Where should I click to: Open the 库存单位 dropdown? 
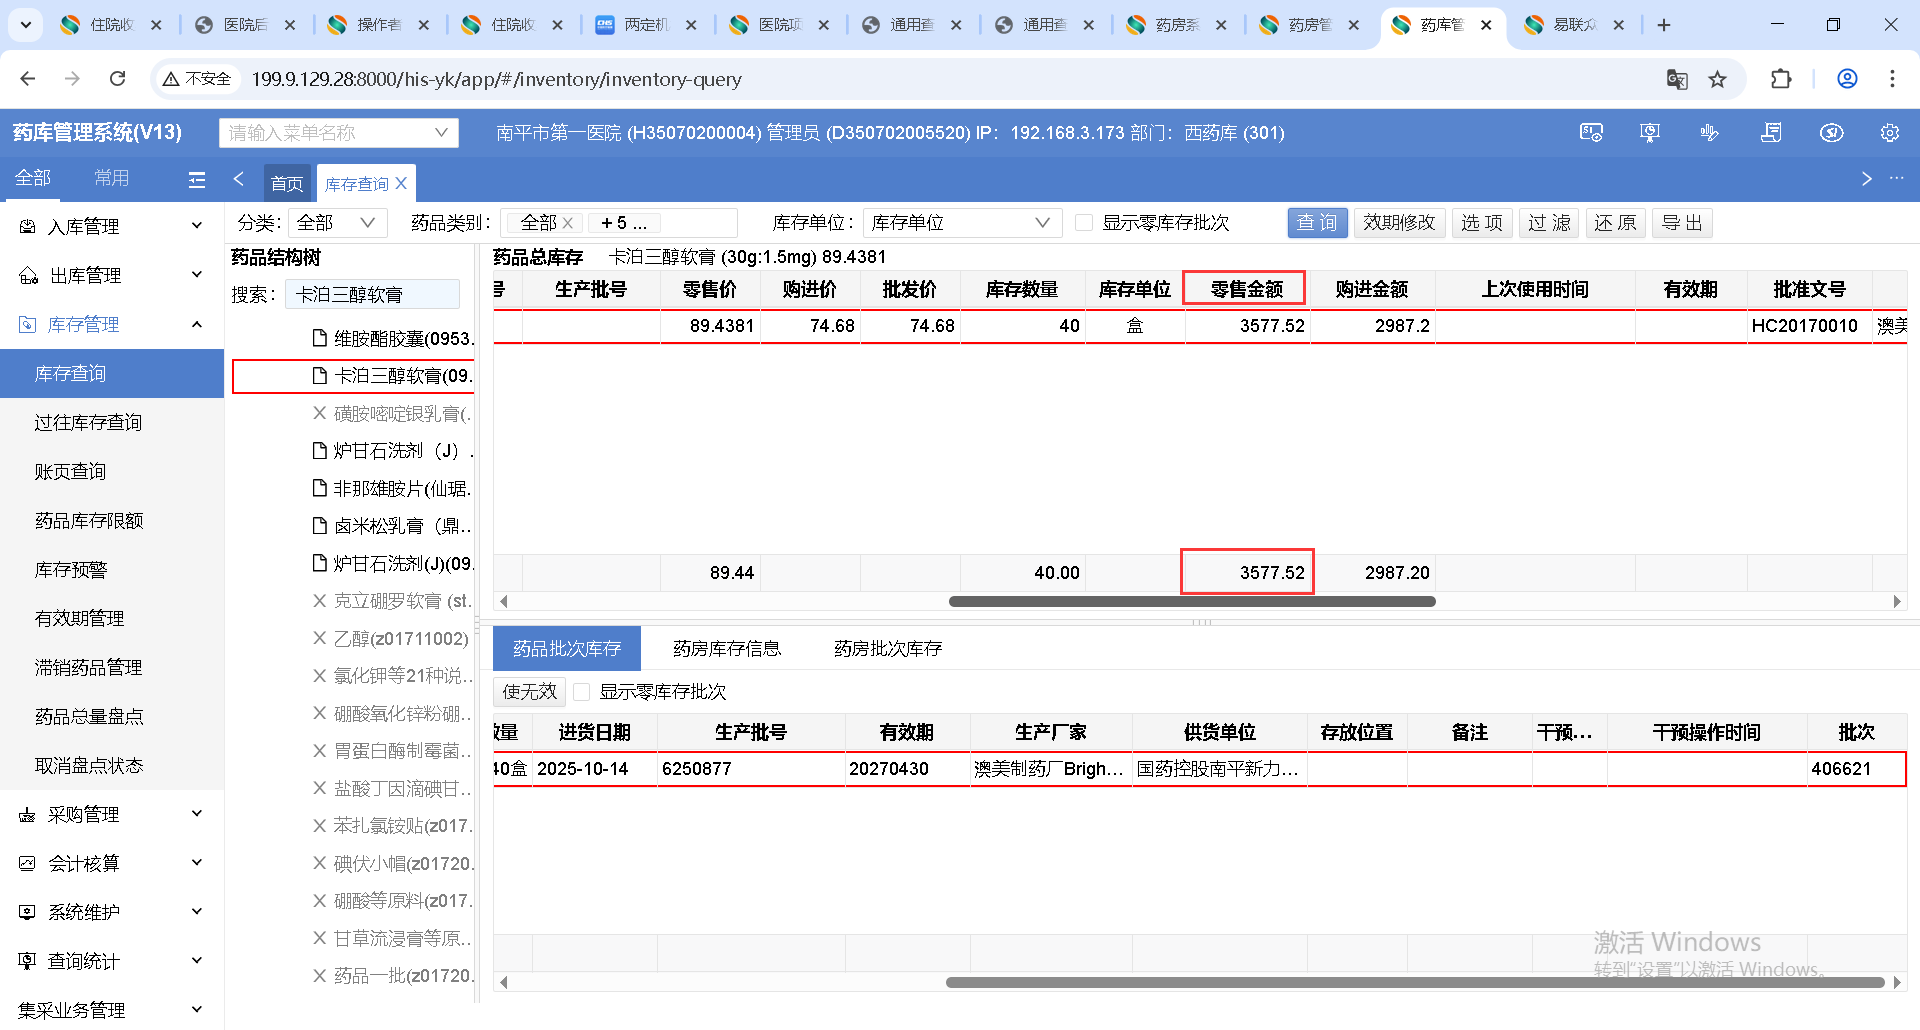[960, 223]
